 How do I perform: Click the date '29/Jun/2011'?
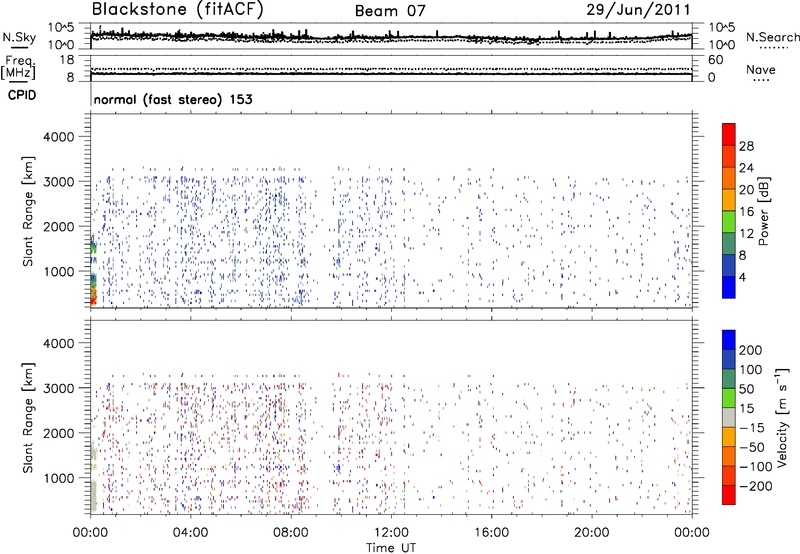point(638,9)
